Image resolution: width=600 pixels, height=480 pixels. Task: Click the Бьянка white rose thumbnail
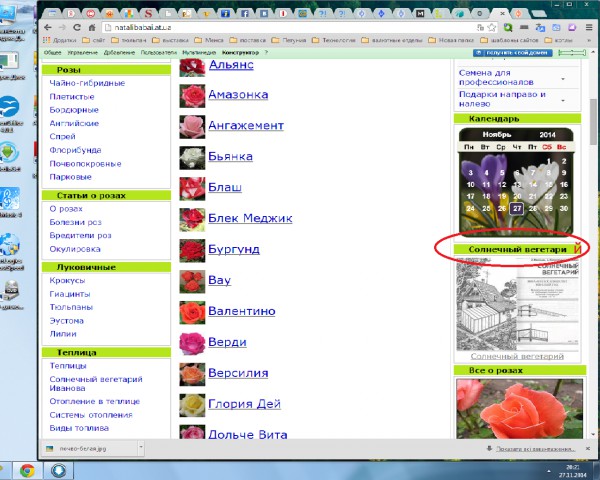(192, 158)
